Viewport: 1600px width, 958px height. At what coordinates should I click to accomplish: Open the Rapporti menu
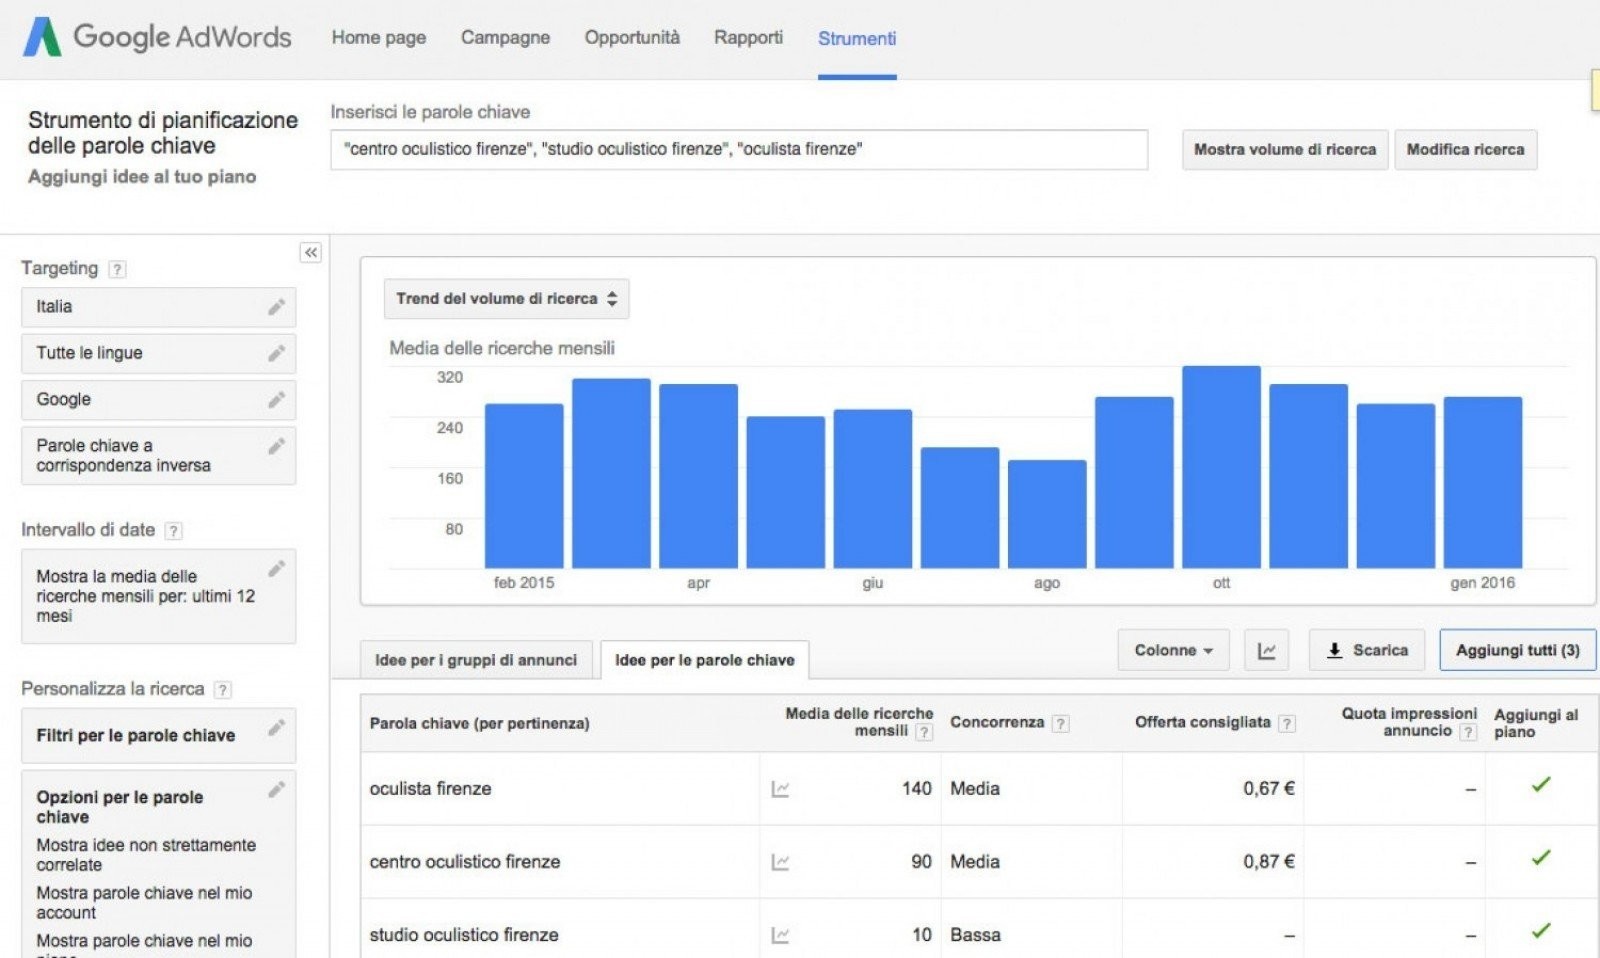pyautogui.click(x=748, y=38)
